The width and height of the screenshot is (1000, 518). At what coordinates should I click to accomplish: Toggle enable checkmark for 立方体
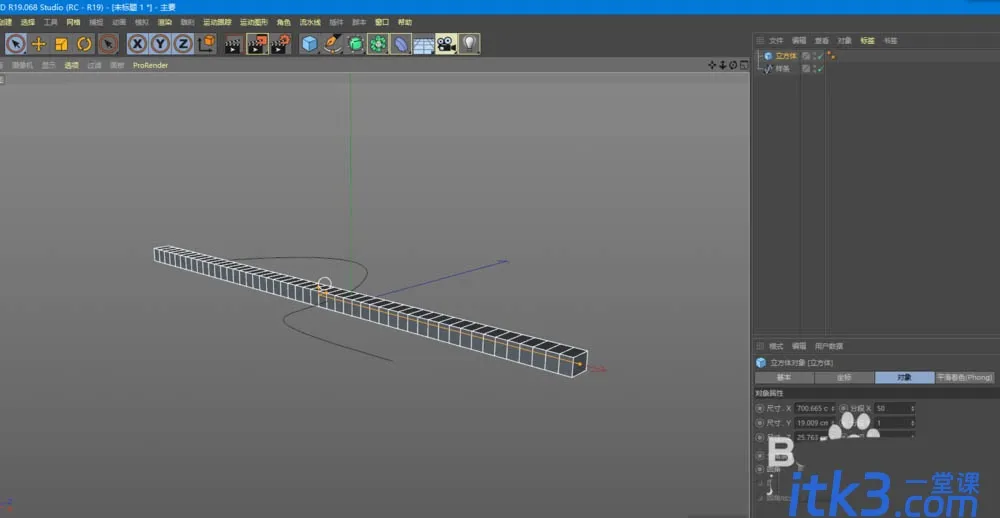(820, 56)
